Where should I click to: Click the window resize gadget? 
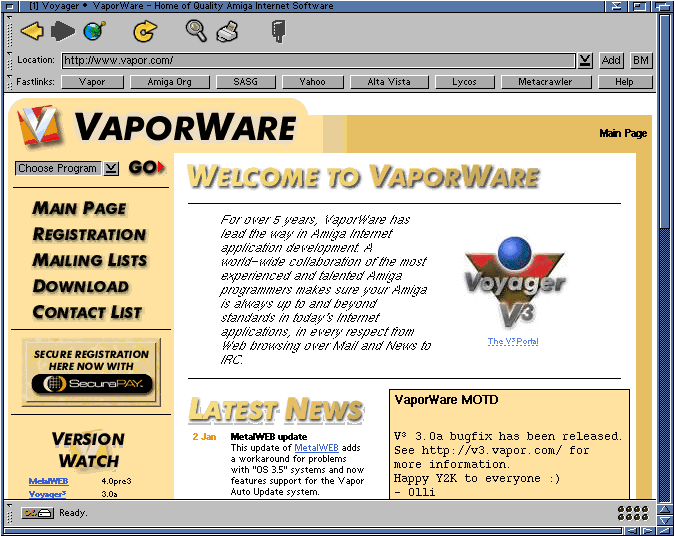(665, 531)
